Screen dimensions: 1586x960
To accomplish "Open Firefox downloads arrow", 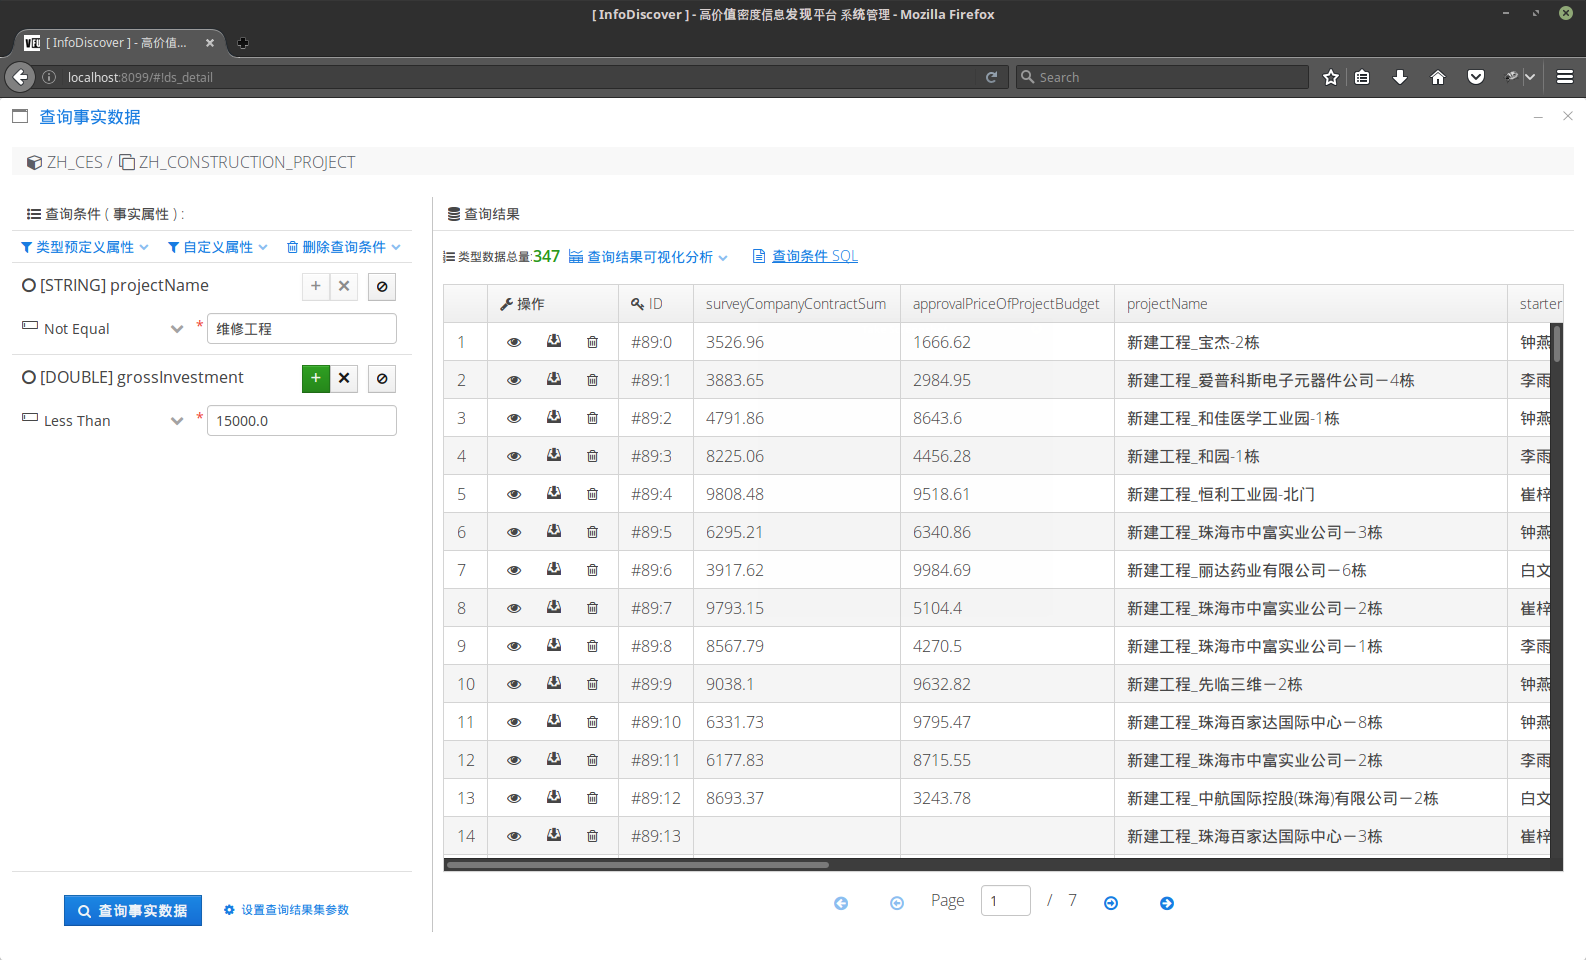I will click(1400, 77).
